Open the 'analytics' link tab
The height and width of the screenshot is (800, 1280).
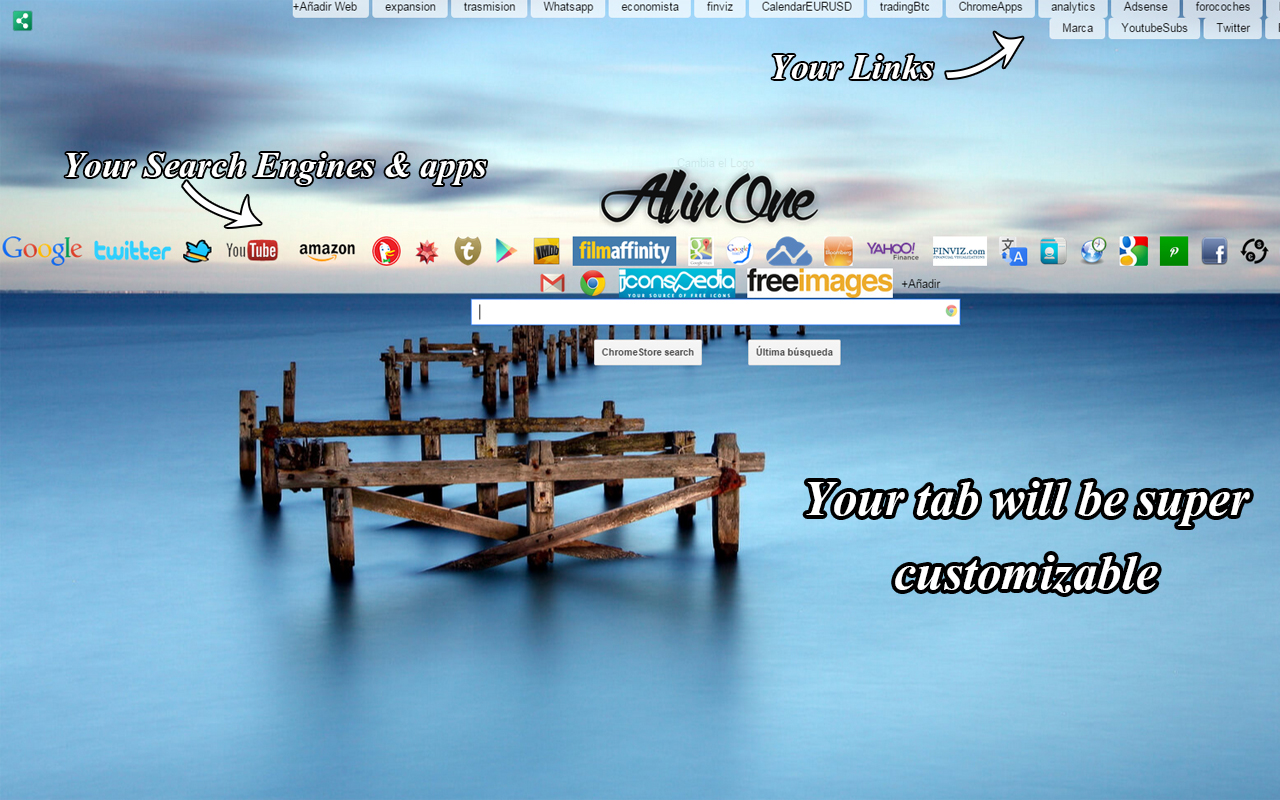(x=1073, y=7)
